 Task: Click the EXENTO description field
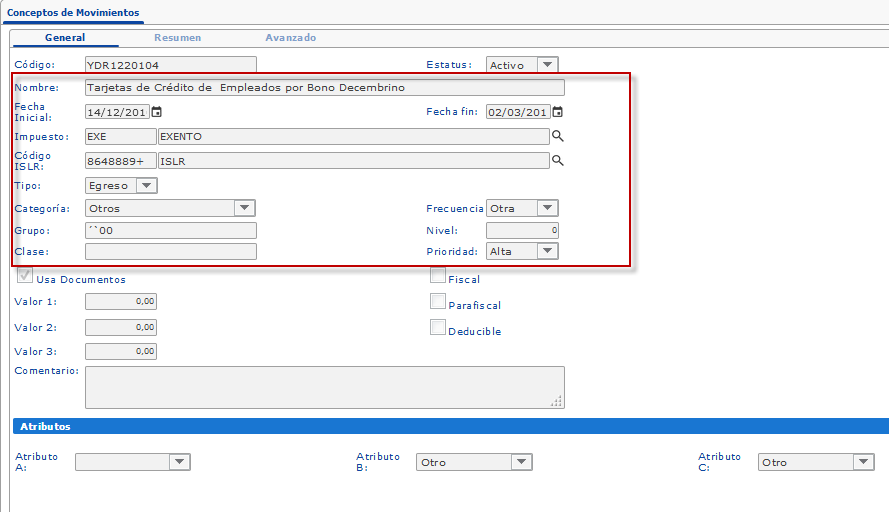[x=354, y=137]
